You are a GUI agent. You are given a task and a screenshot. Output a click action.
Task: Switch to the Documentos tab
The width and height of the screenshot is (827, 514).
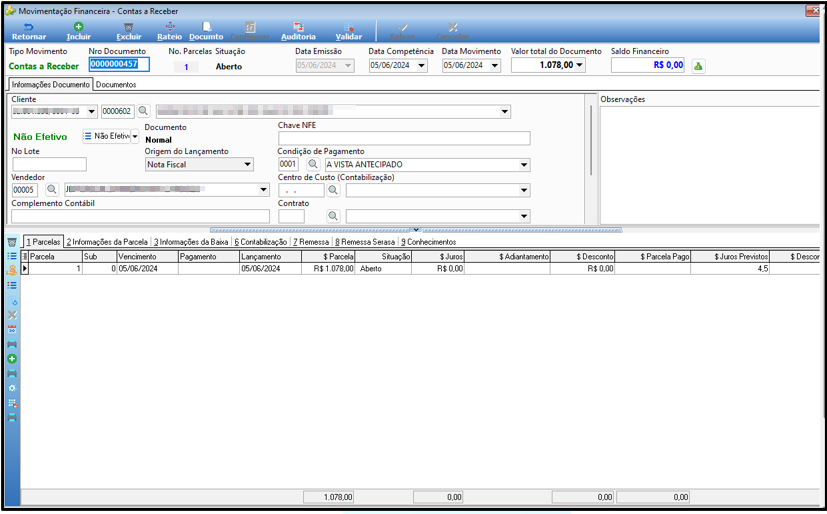(116, 84)
